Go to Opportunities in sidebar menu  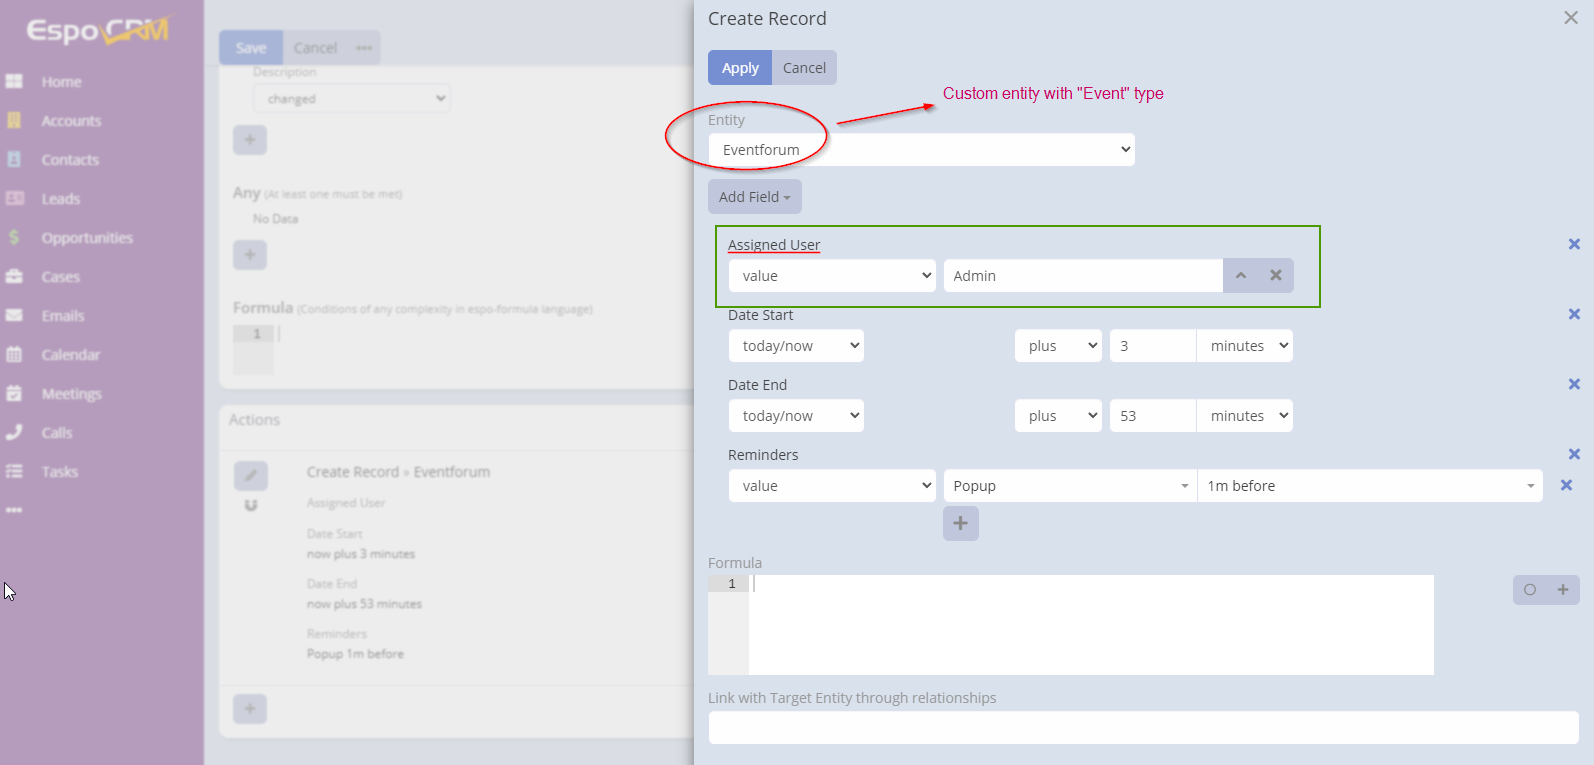coord(87,238)
